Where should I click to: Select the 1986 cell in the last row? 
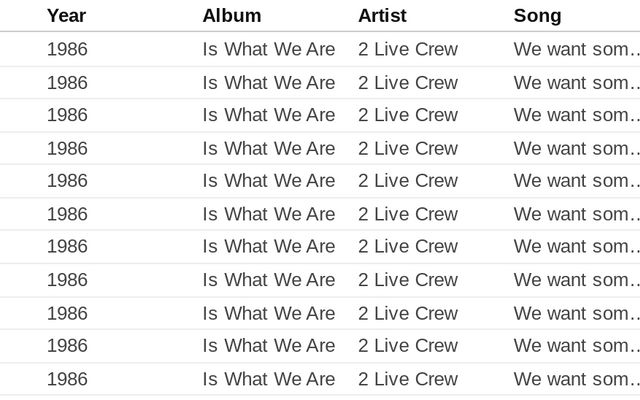67,379
